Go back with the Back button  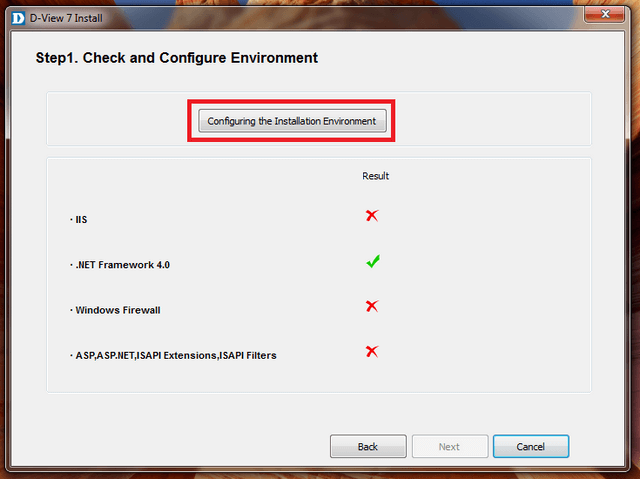click(368, 446)
